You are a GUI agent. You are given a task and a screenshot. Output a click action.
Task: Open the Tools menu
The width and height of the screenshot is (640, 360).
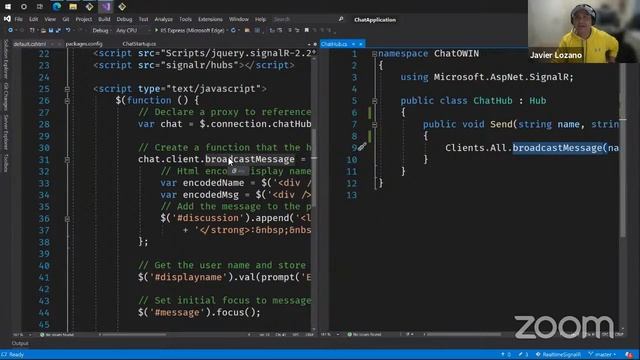point(185,19)
